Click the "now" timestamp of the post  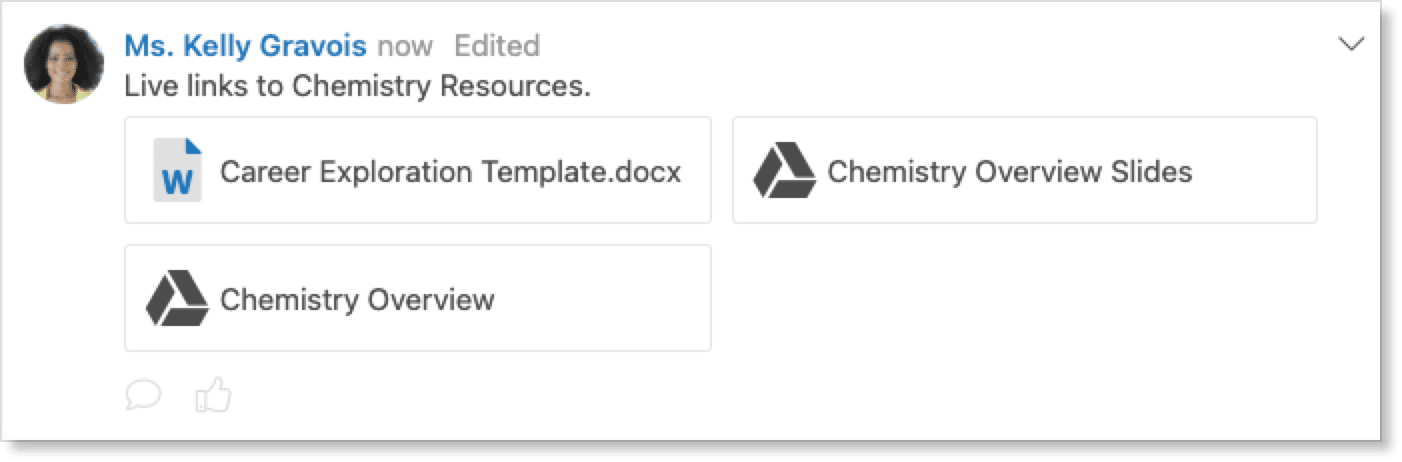[405, 46]
